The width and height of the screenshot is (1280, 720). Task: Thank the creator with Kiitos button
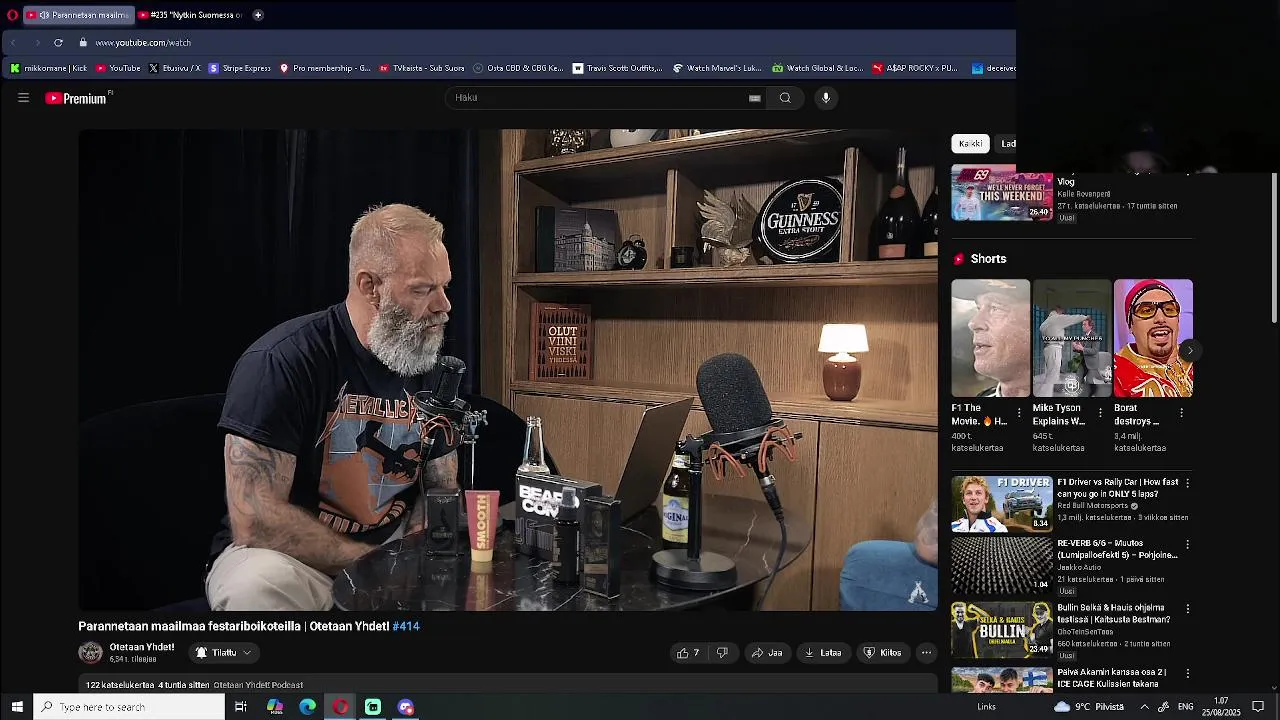click(882, 653)
